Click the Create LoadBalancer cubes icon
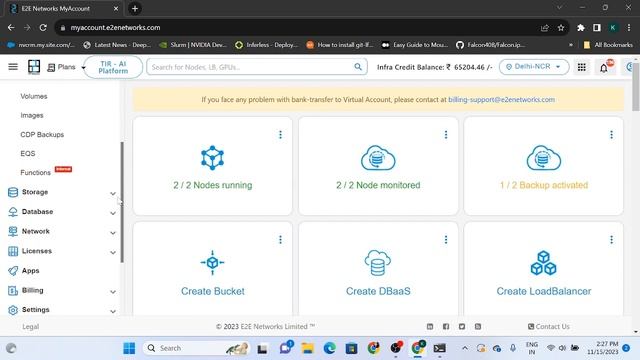 tap(544, 263)
